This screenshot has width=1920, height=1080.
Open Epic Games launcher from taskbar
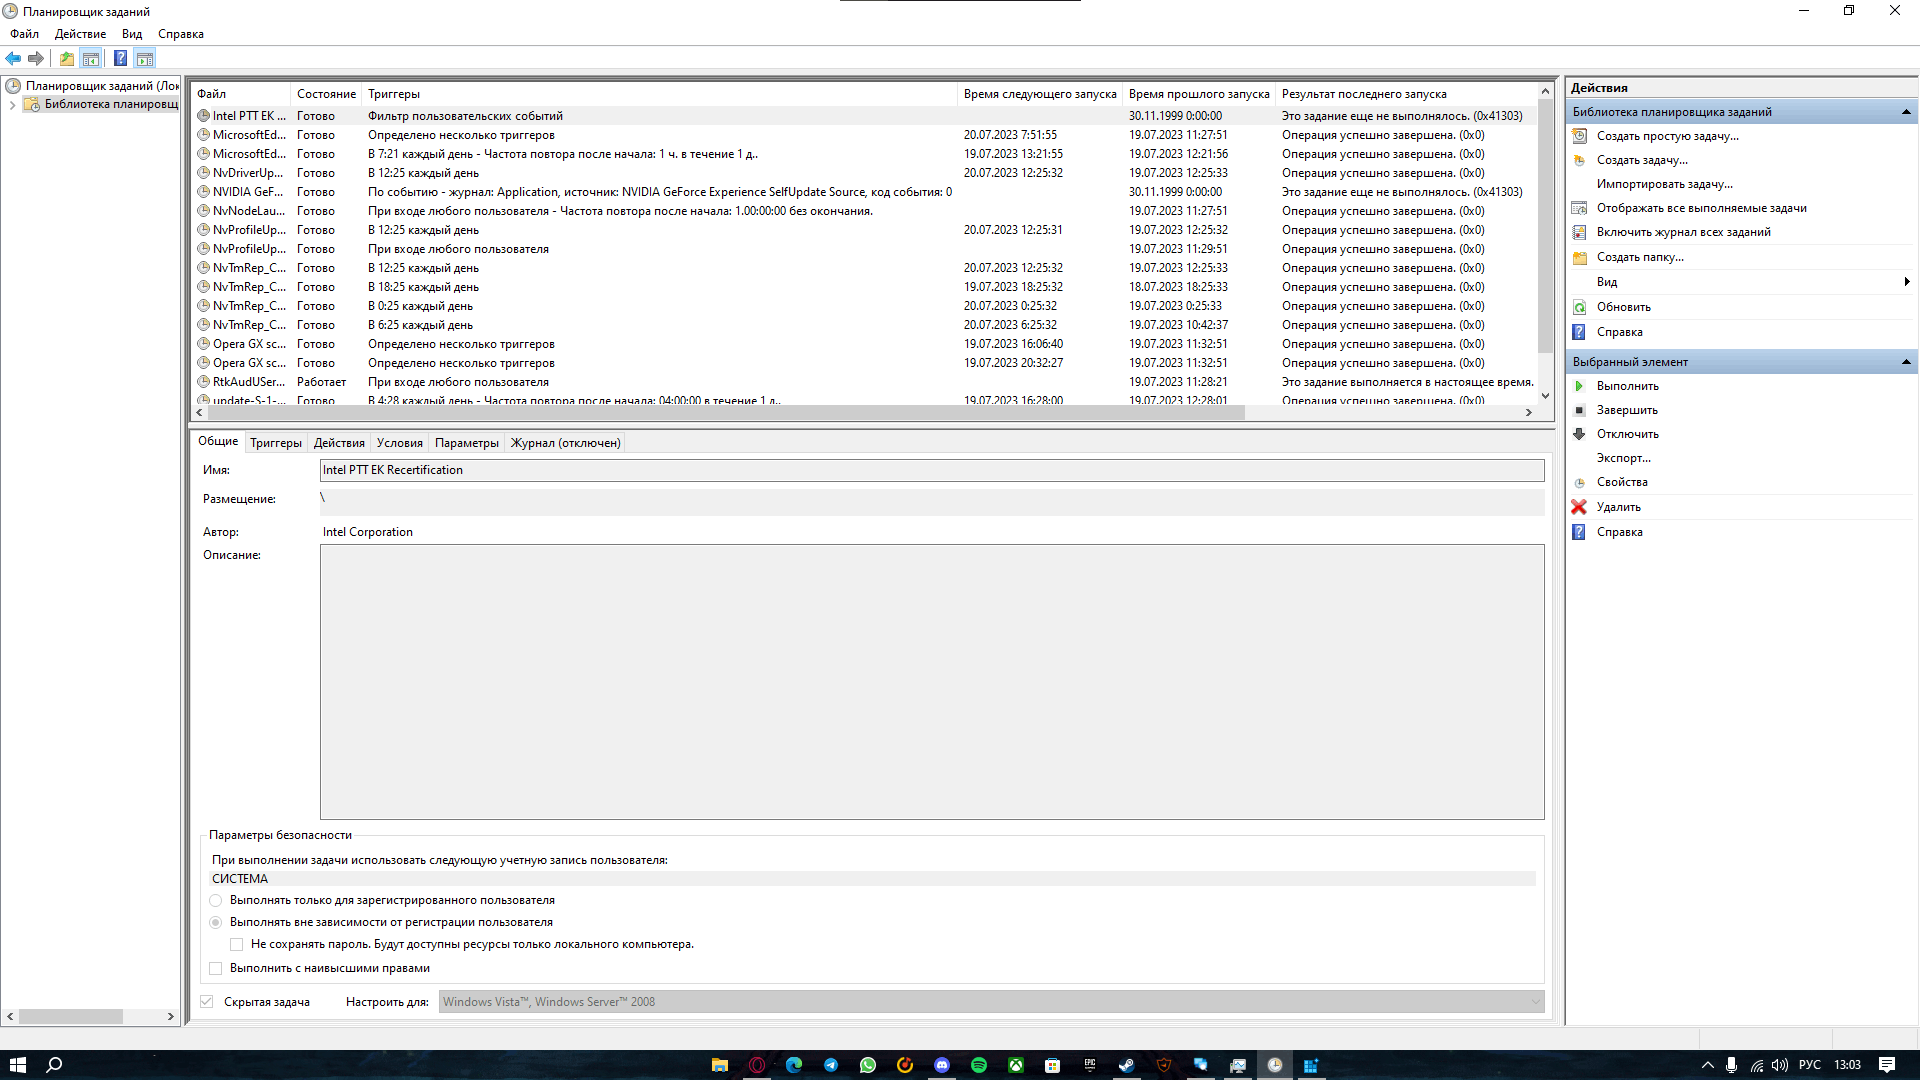pos(1090,1065)
